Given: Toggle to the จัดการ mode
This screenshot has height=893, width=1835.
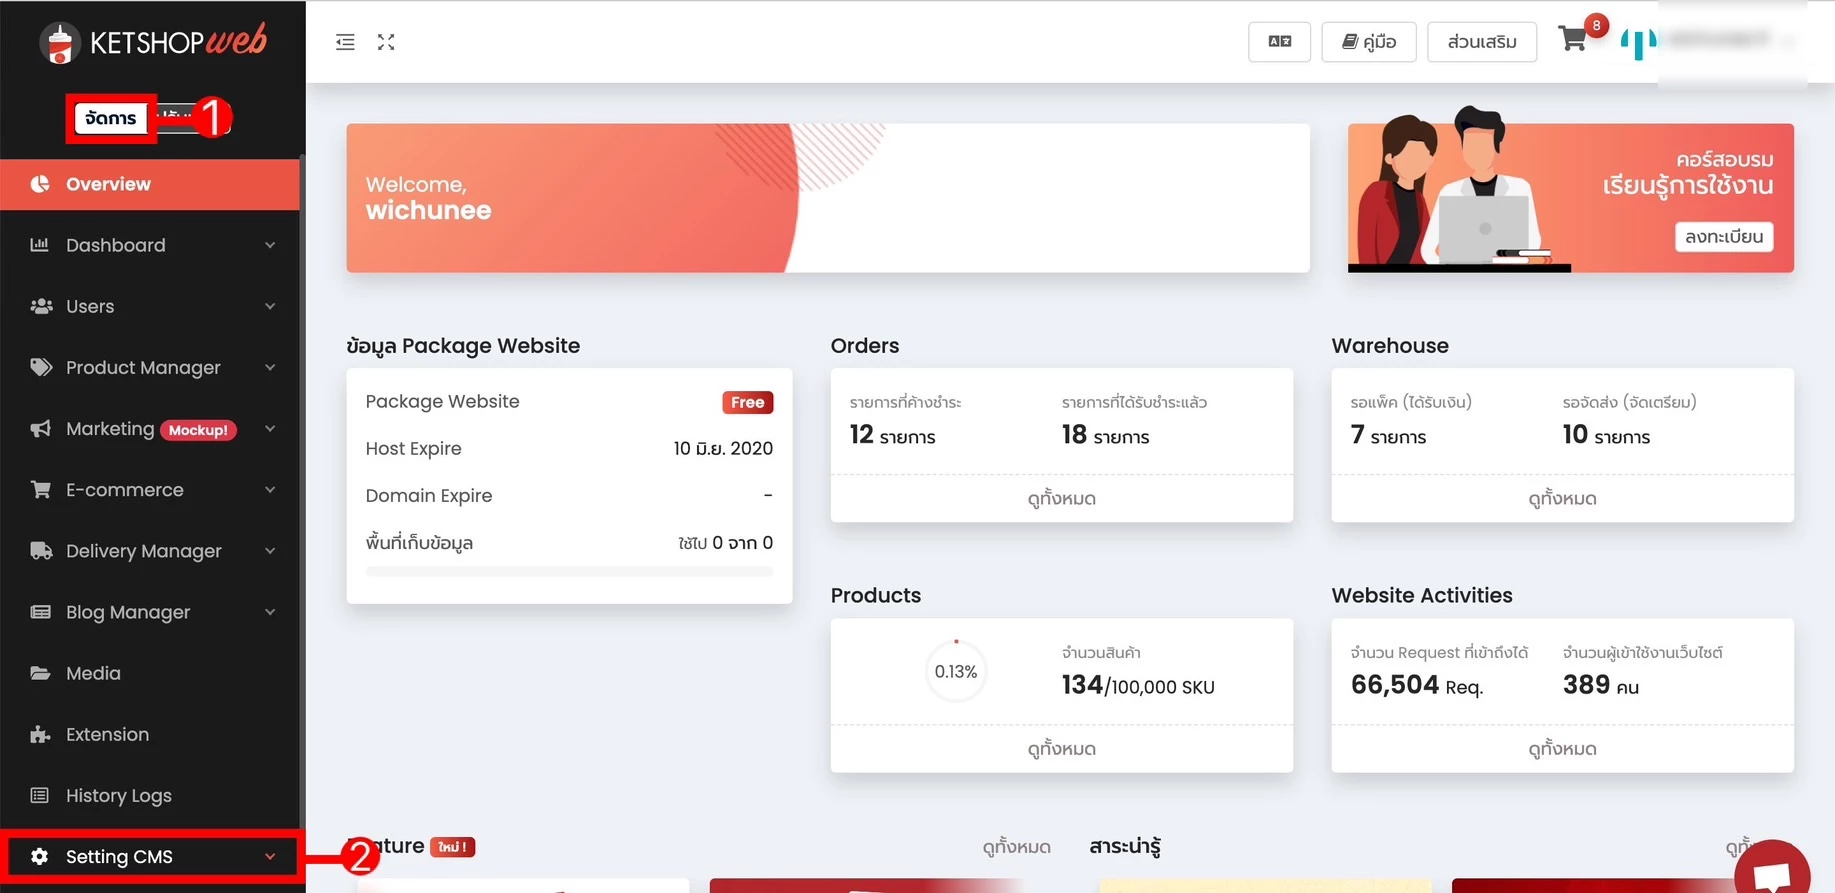Looking at the screenshot, I should 111,118.
